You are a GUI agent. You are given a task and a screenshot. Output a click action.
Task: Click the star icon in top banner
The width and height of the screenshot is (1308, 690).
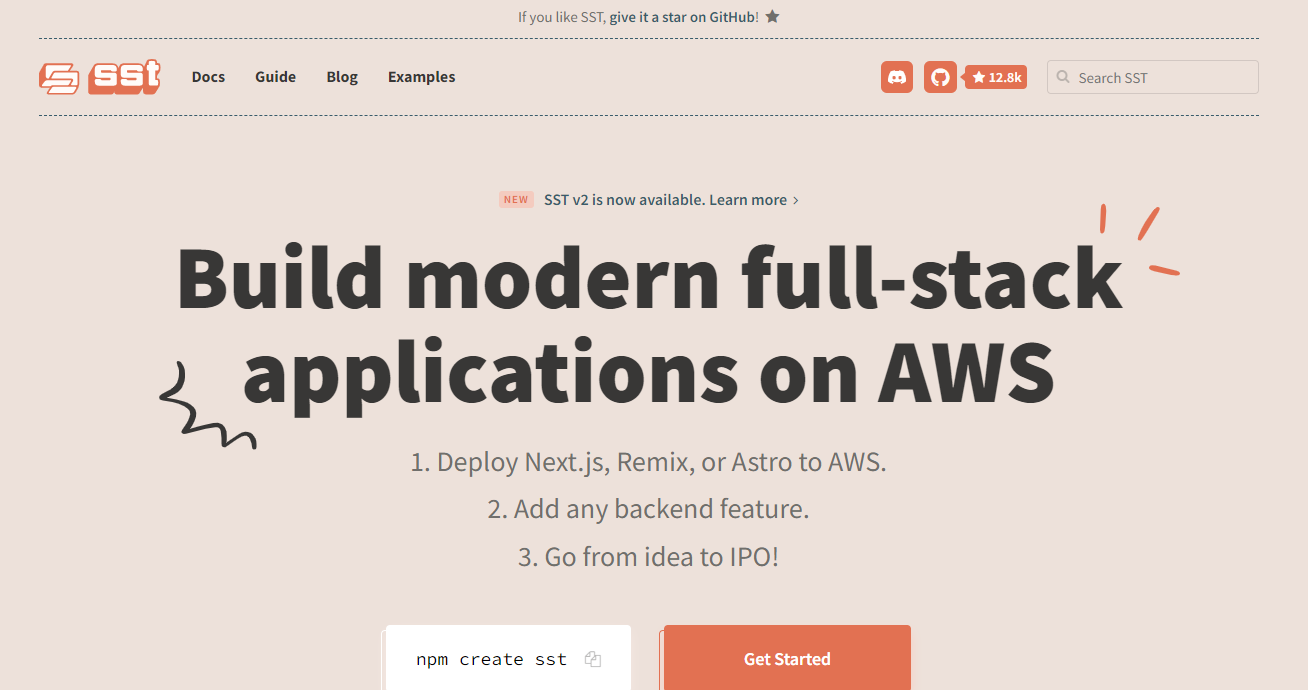click(x=772, y=17)
